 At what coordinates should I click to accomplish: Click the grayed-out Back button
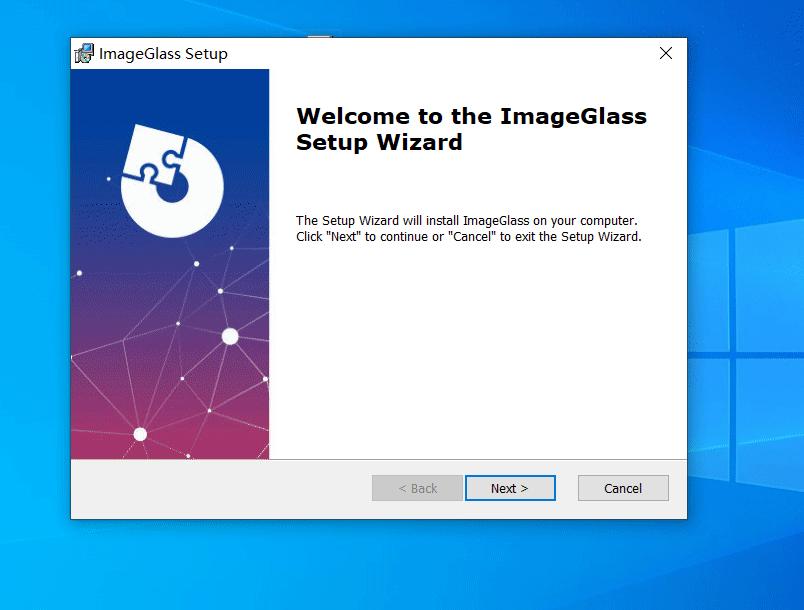[x=417, y=488]
